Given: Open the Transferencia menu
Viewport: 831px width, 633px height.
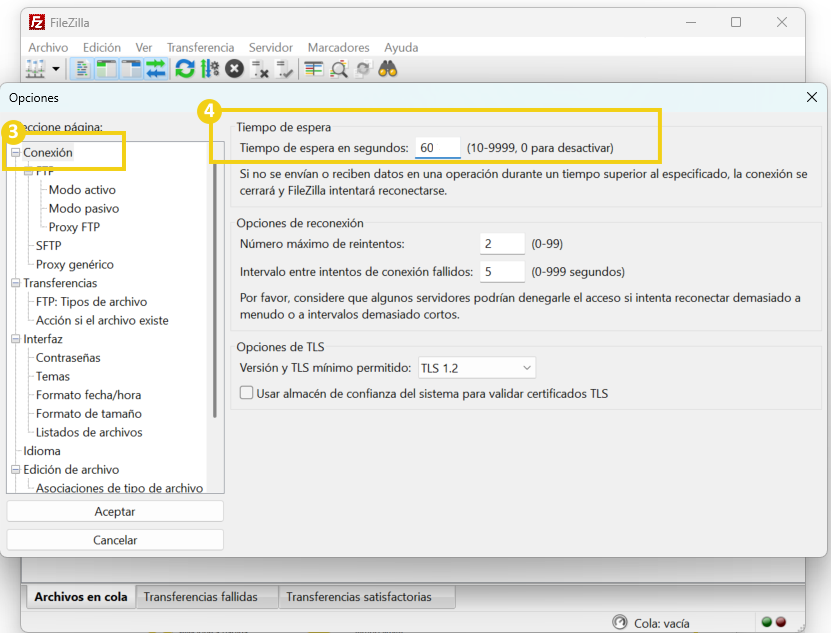Looking at the screenshot, I should pyautogui.click(x=200, y=47).
